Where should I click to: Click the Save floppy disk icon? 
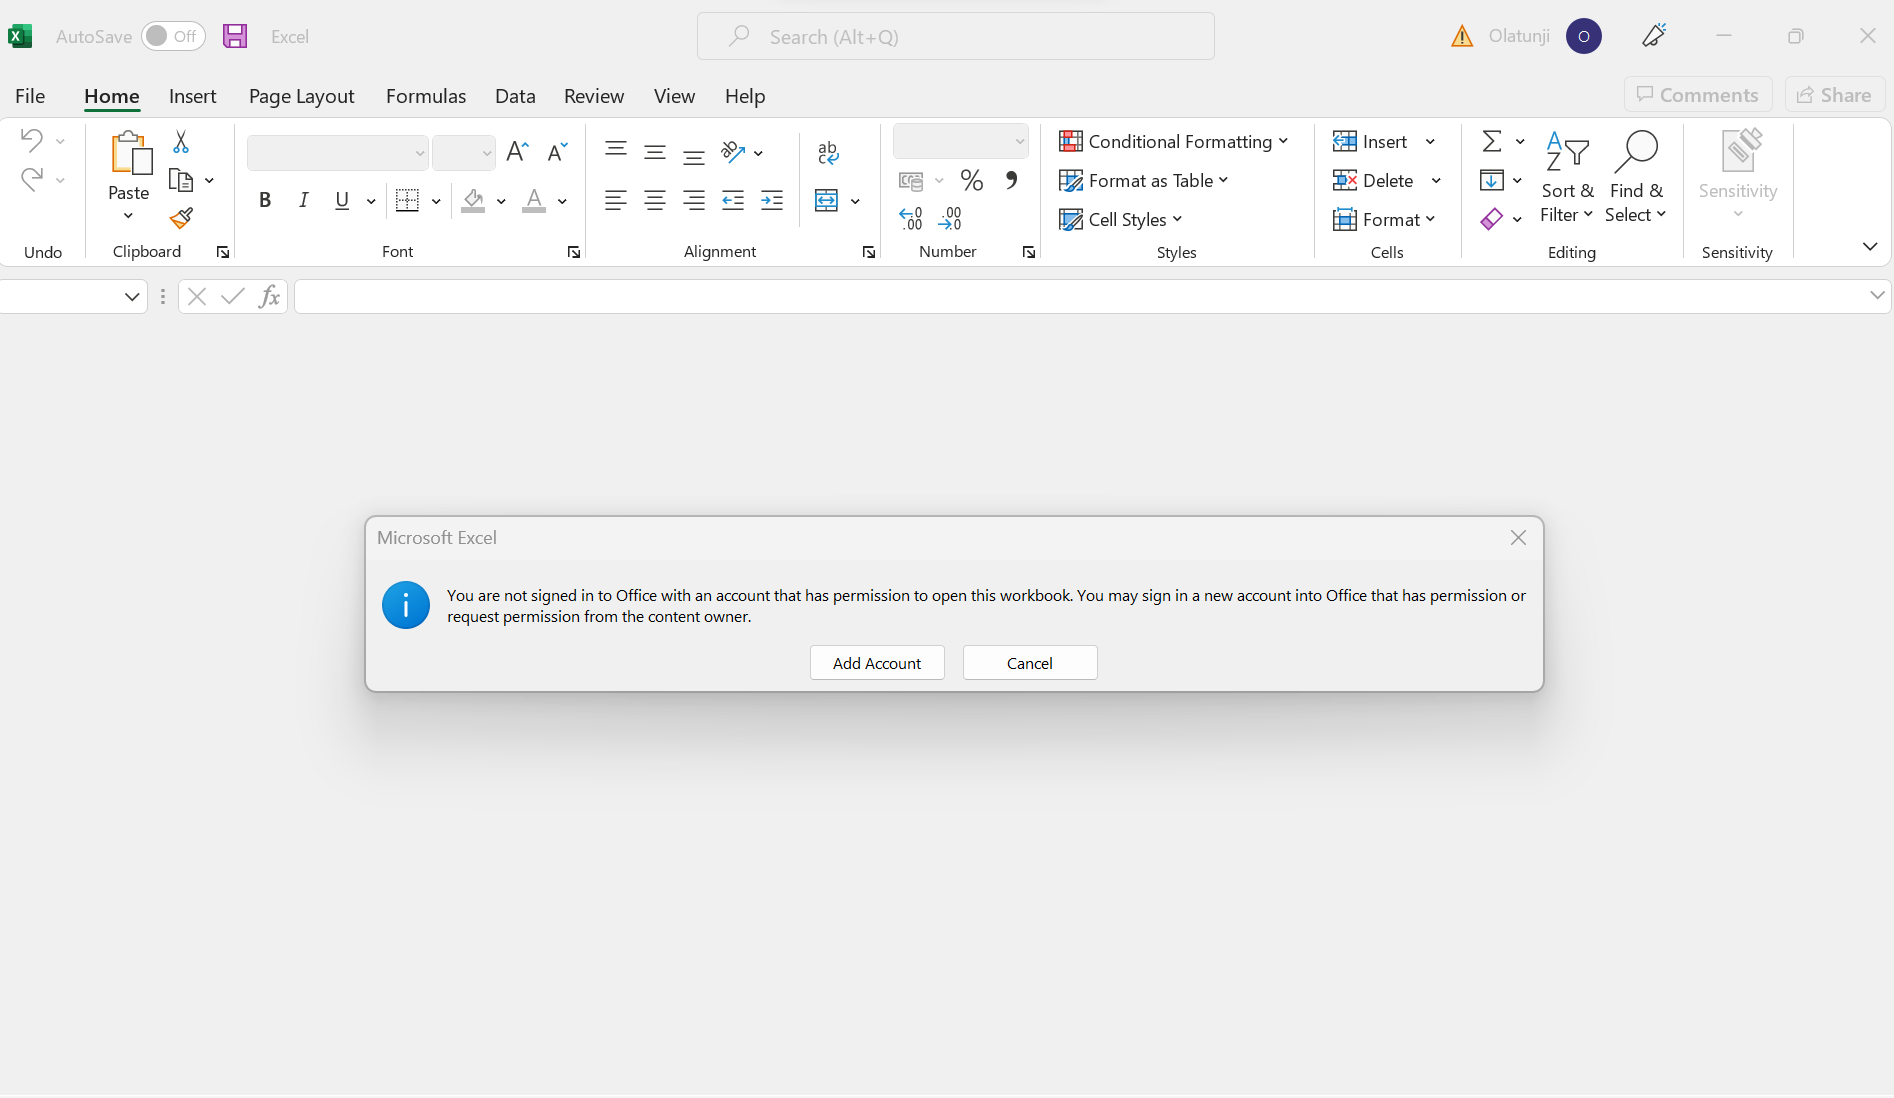(x=235, y=37)
